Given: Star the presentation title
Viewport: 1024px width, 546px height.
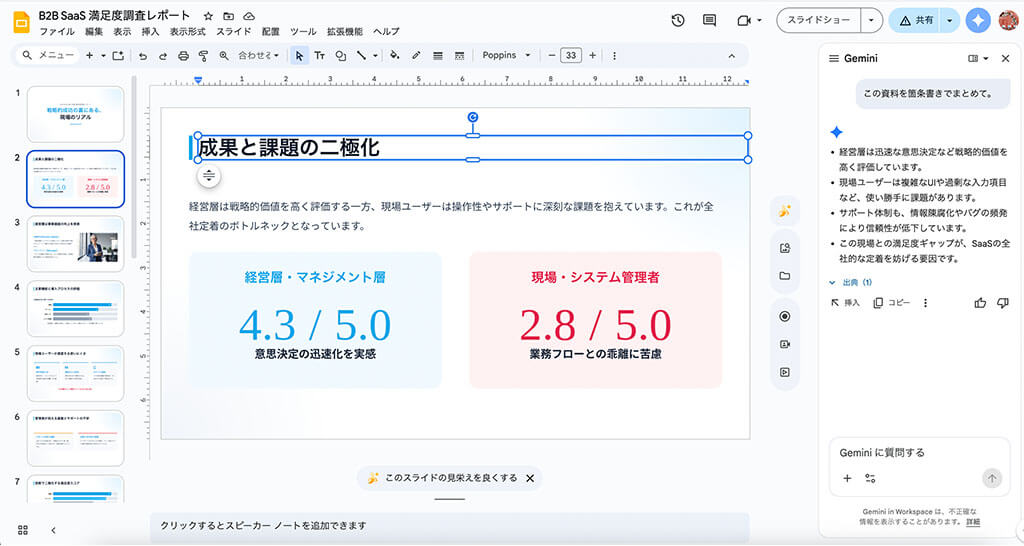Looking at the screenshot, I should [208, 16].
